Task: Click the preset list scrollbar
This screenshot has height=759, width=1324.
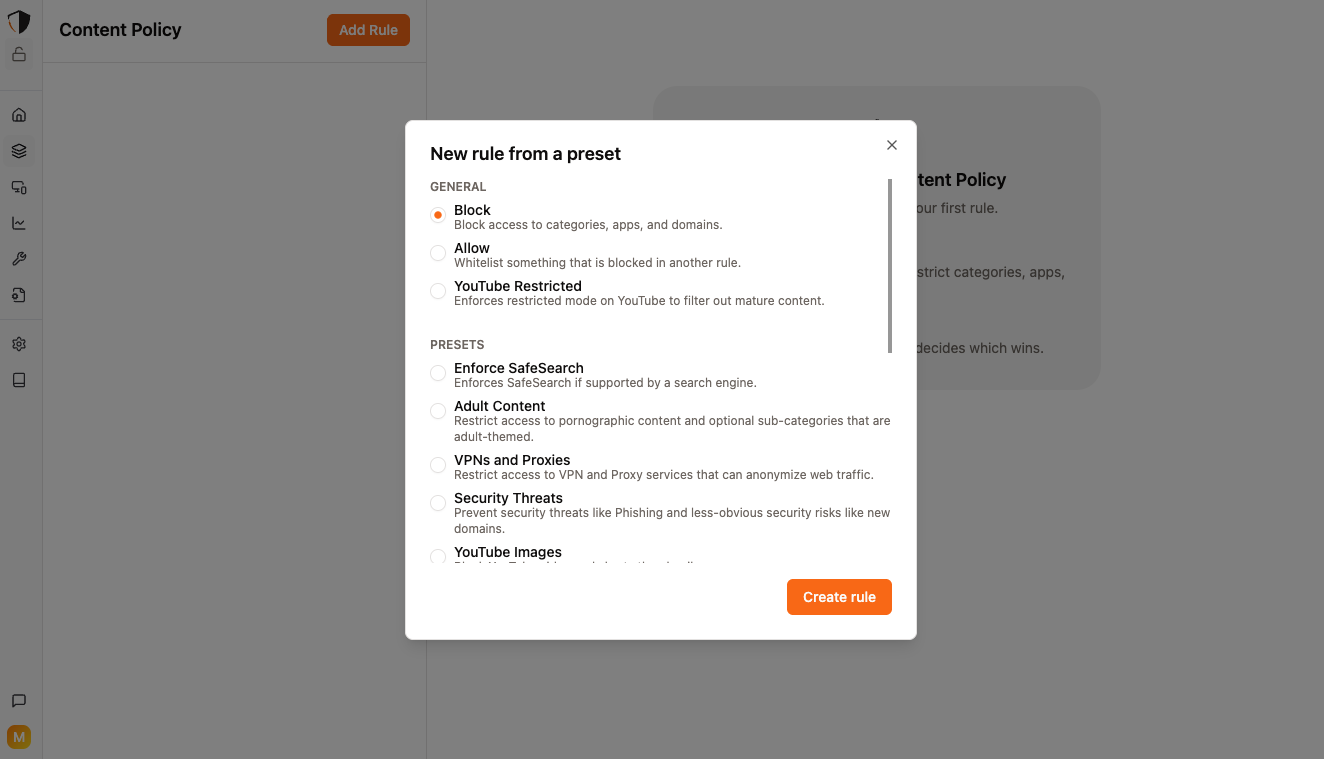Action: 890,266
